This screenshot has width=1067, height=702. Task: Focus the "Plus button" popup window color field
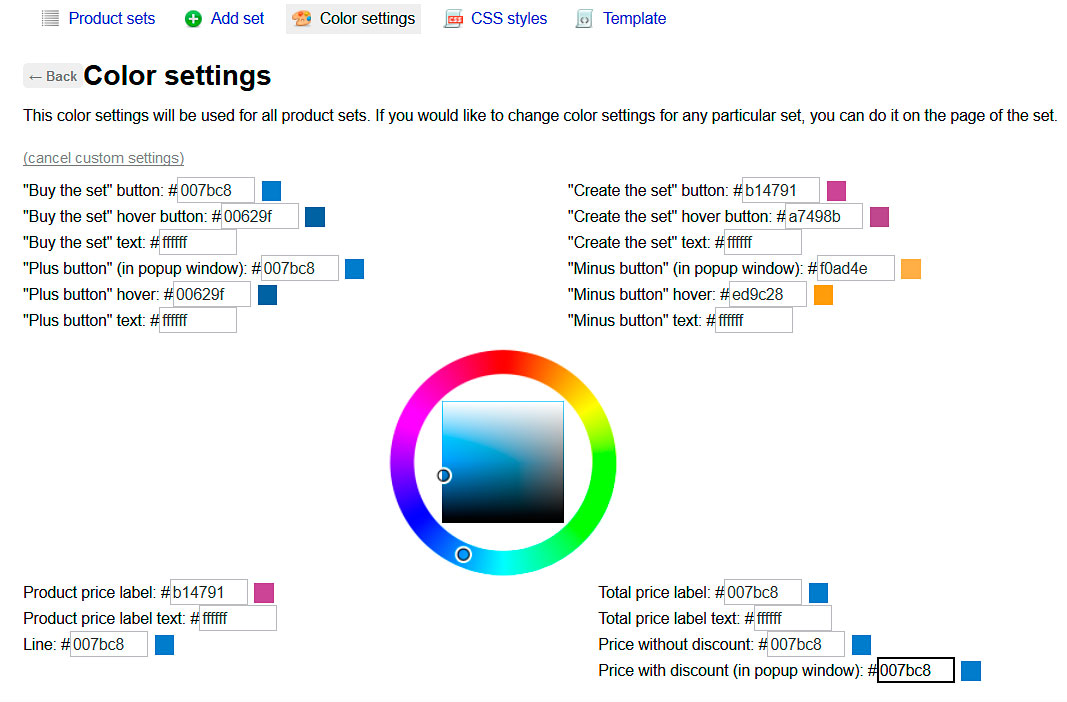coord(299,268)
